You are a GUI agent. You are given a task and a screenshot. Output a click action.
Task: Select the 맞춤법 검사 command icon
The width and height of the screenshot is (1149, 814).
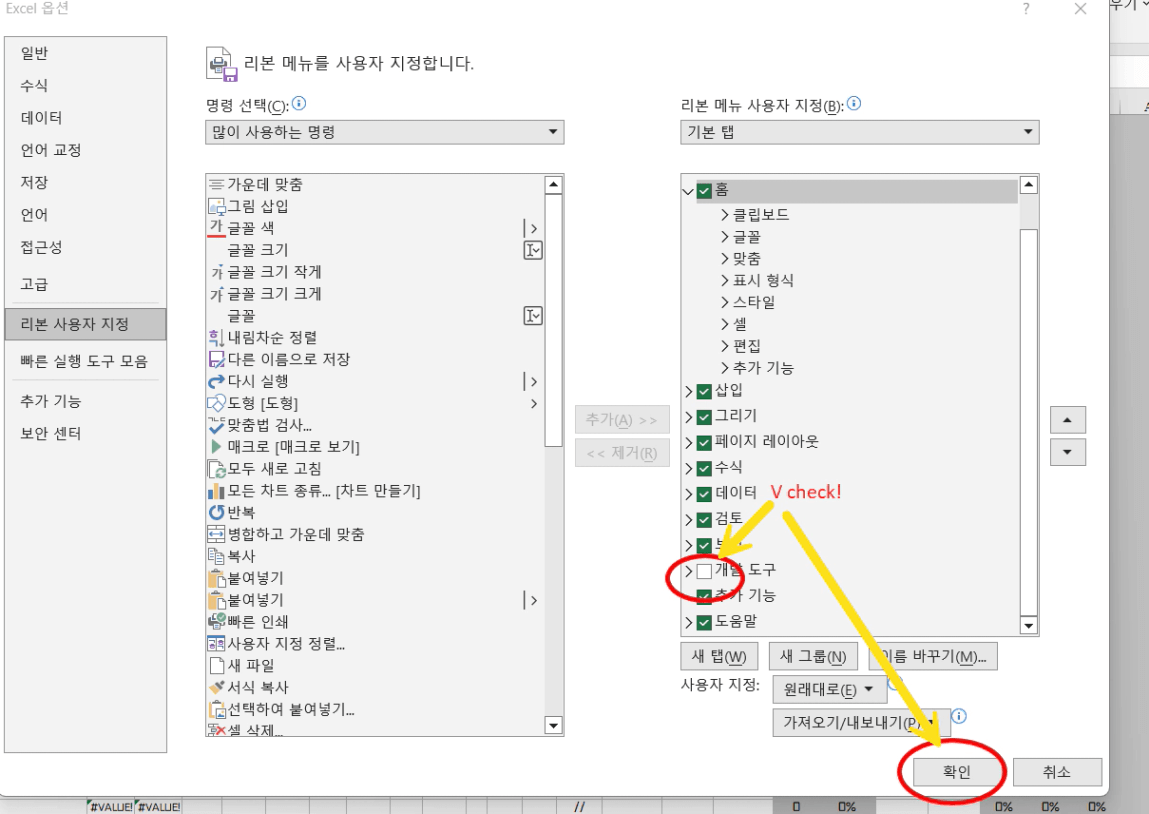tap(216, 425)
